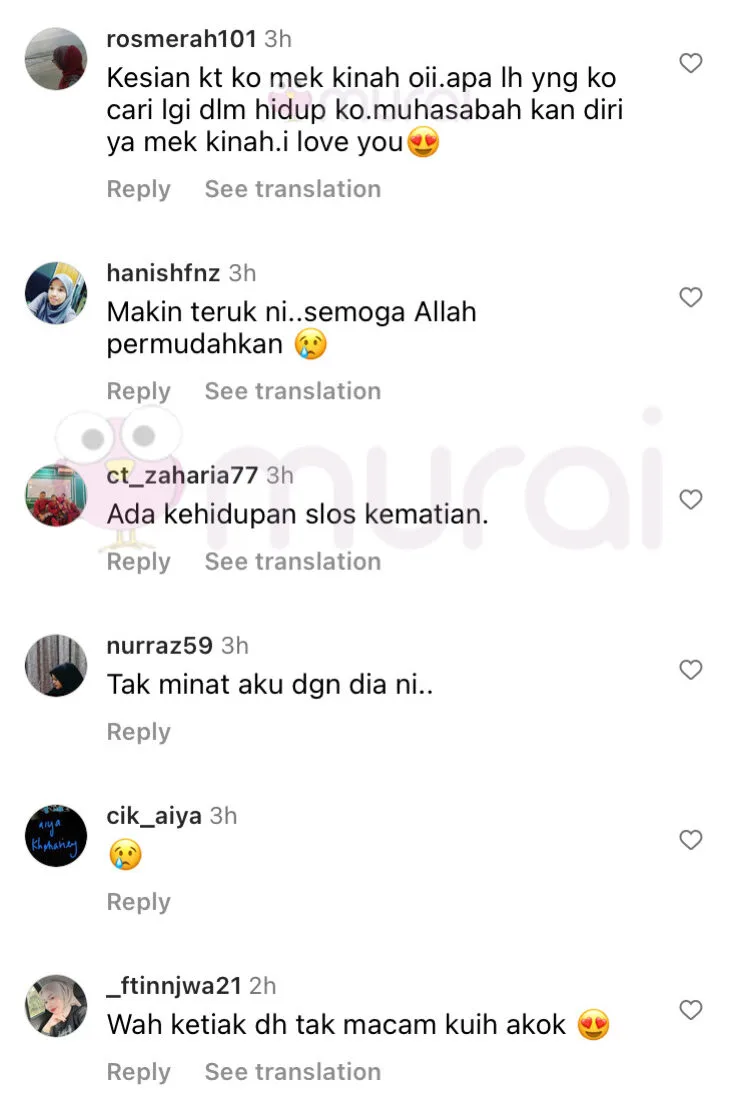Translate ct_zaharia77's comment
This screenshot has width=748, height=1104.
tap(293, 561)
